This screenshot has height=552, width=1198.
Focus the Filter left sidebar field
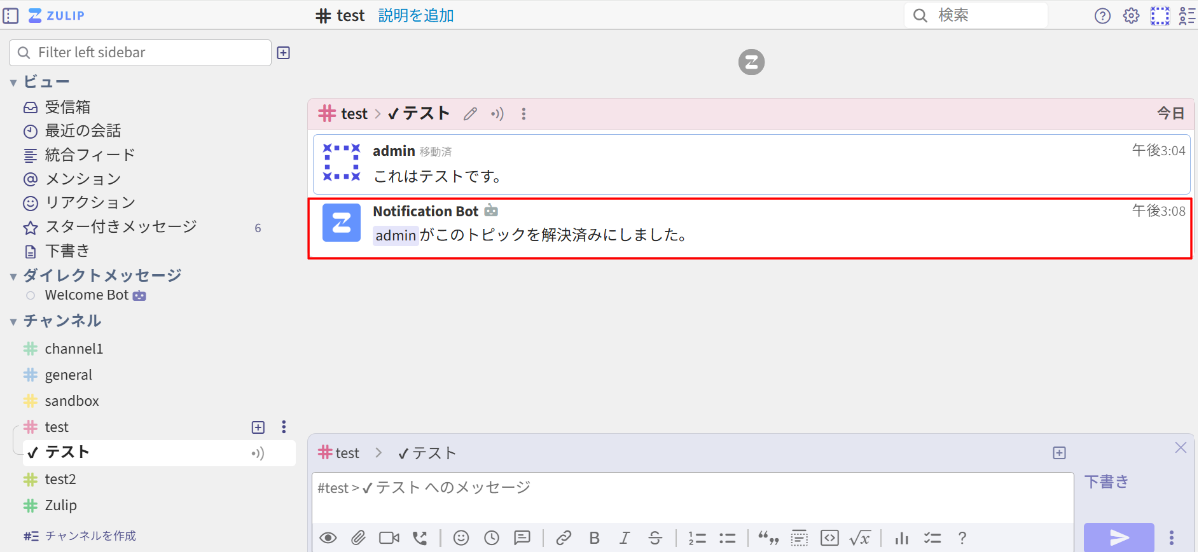pos(141,53)
